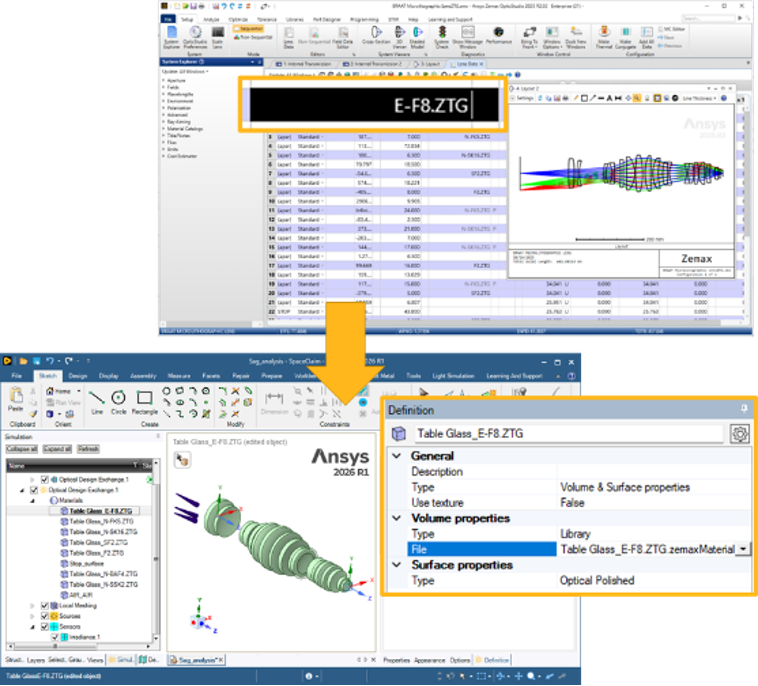Viewport: 758px width, 686px height.
Task: Click SpaceClaim undo arrow in title bar
Action: tap(50, 361)
